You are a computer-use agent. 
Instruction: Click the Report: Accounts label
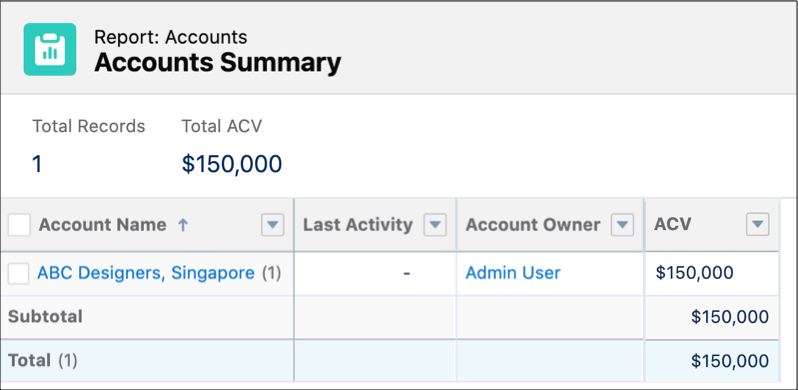coord(170,37)
